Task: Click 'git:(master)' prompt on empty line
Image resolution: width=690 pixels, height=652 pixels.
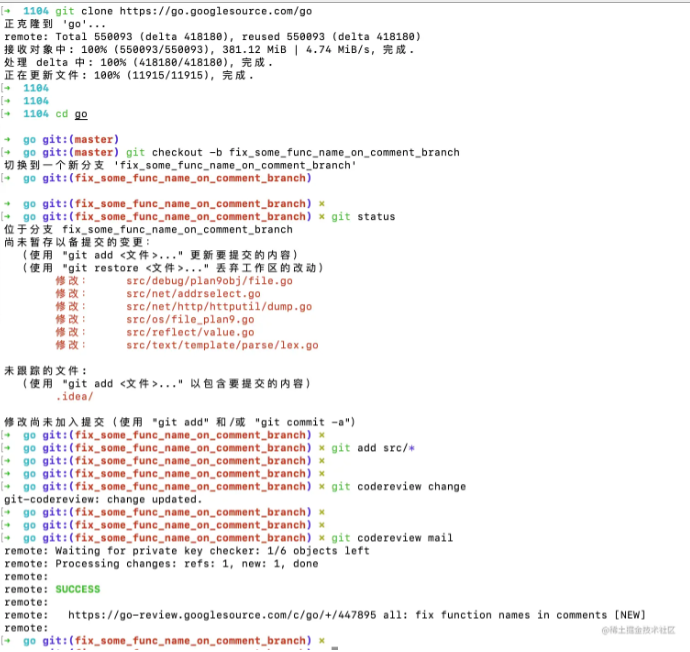Action: [81, 139]
